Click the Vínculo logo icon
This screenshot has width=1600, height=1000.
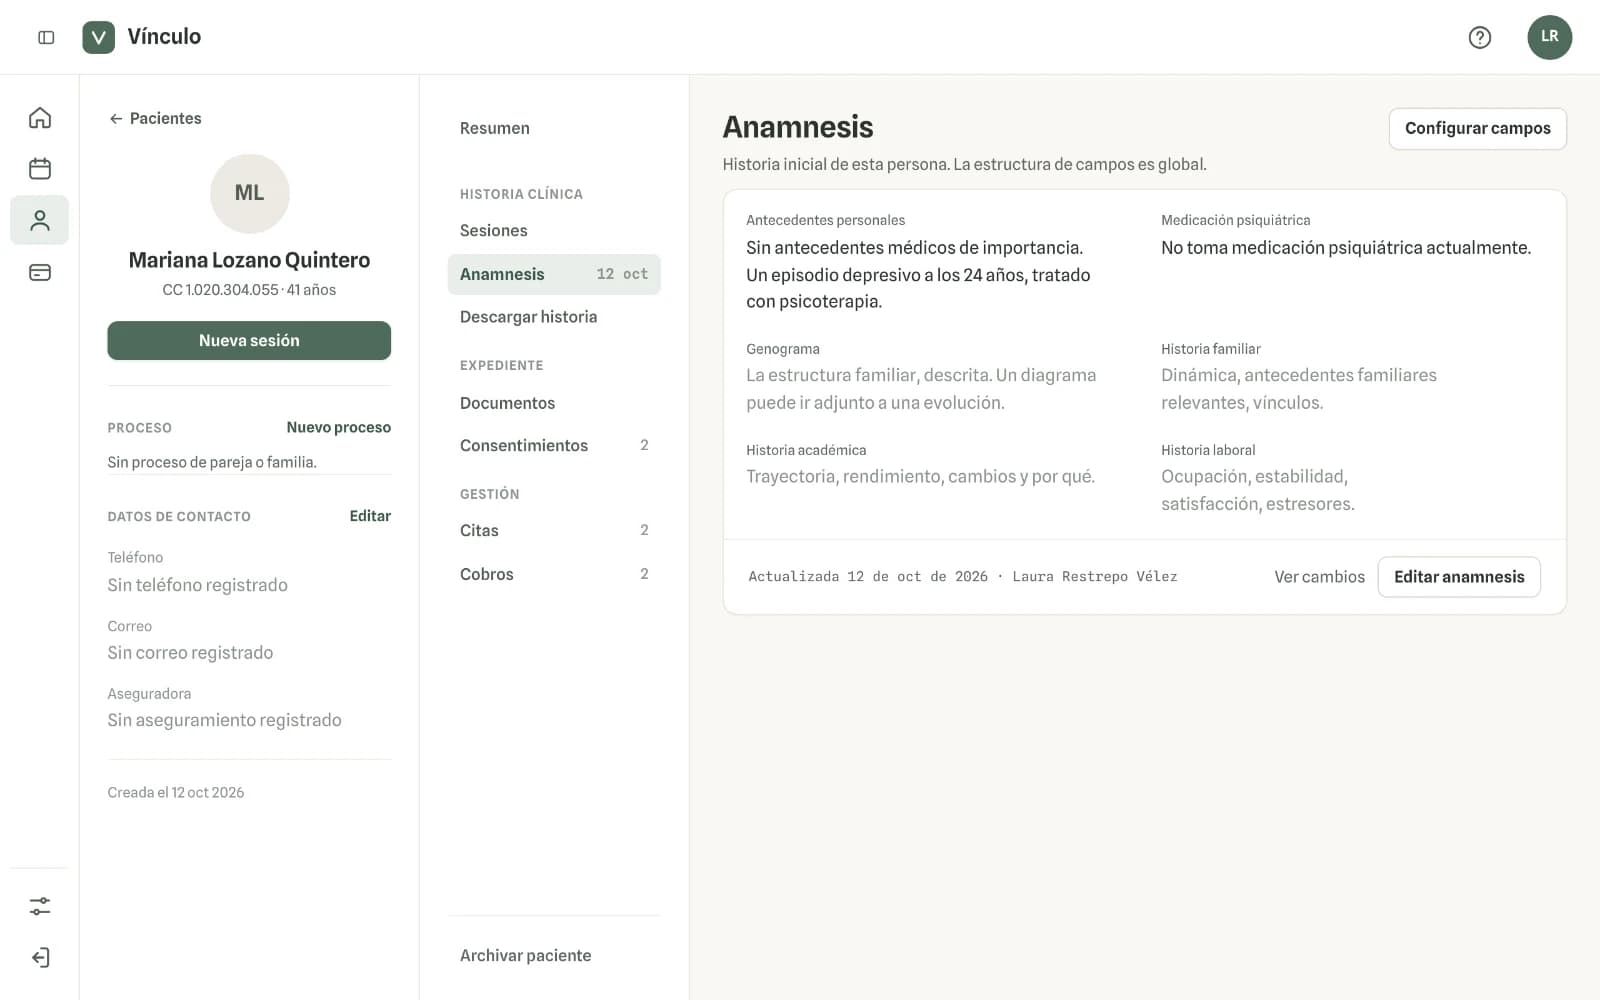(x=98, y=37)
